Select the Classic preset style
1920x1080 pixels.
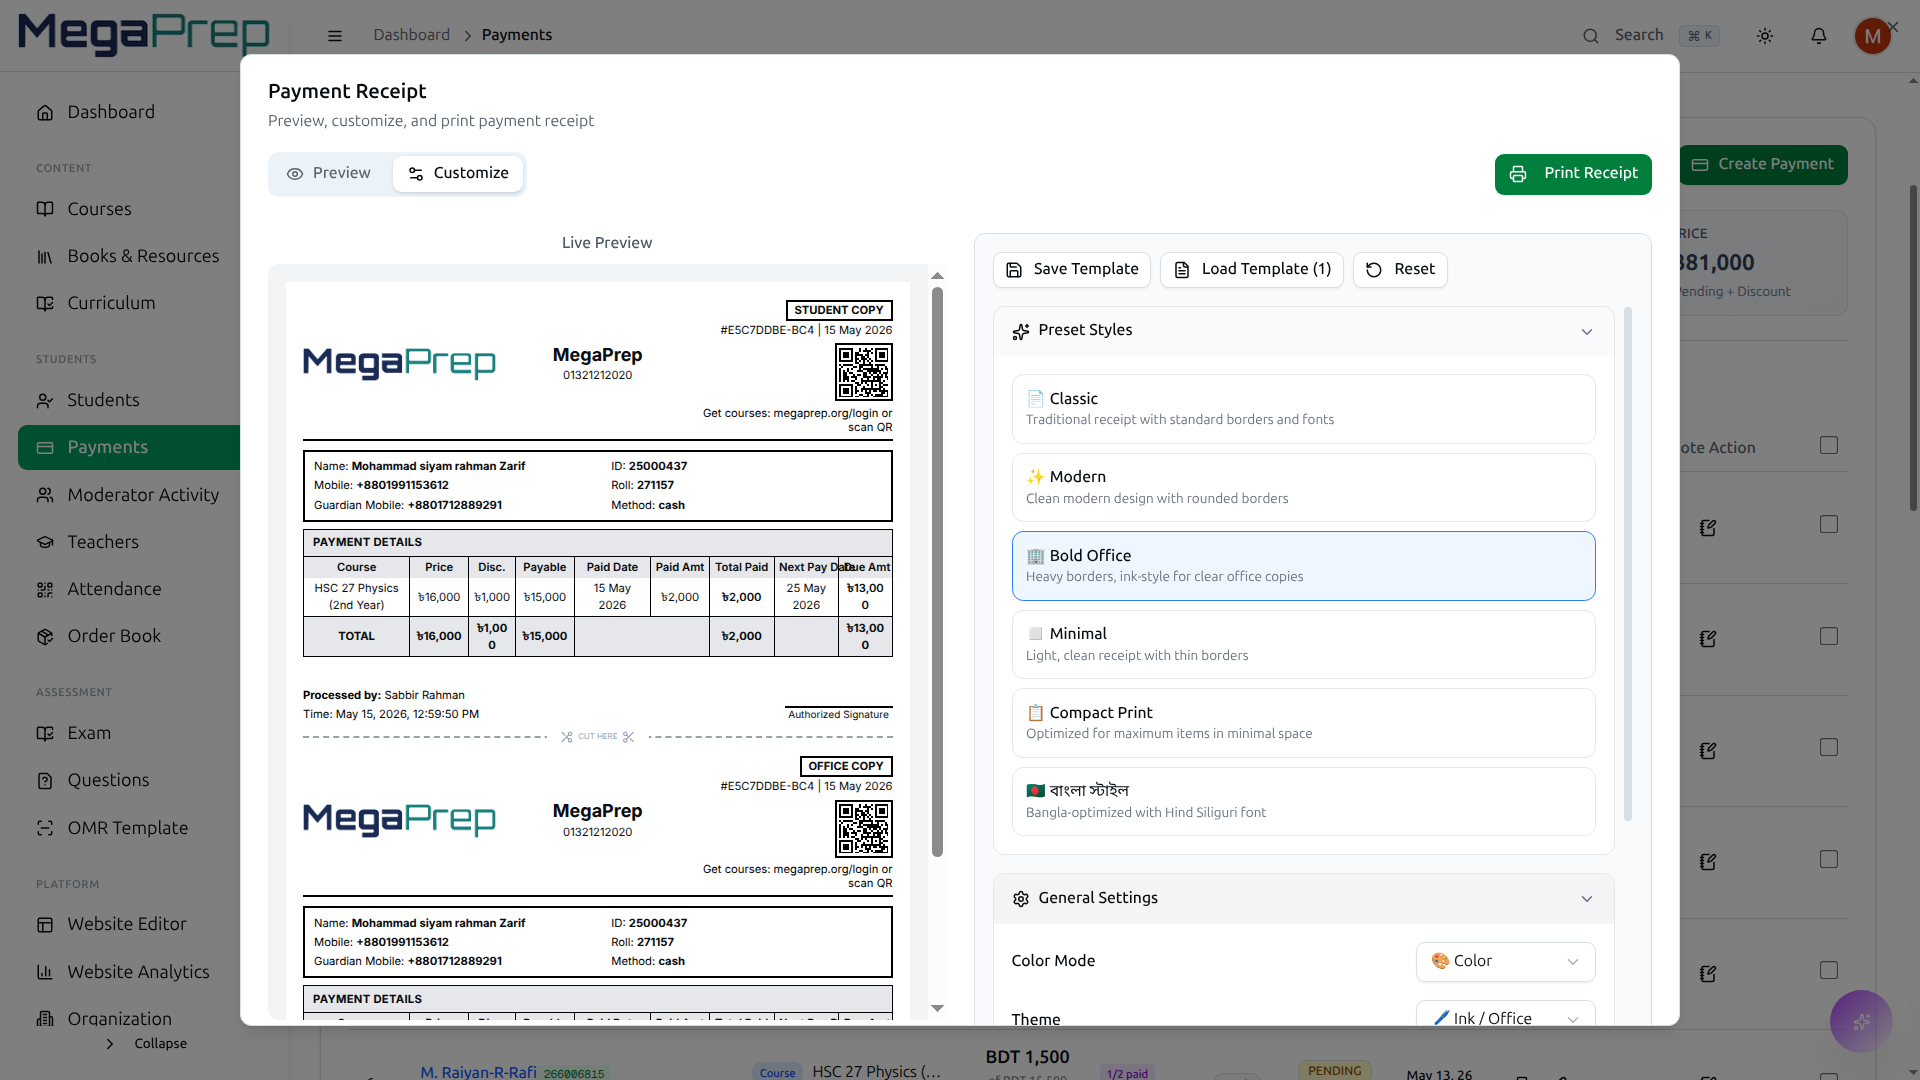pos(1303,409)
